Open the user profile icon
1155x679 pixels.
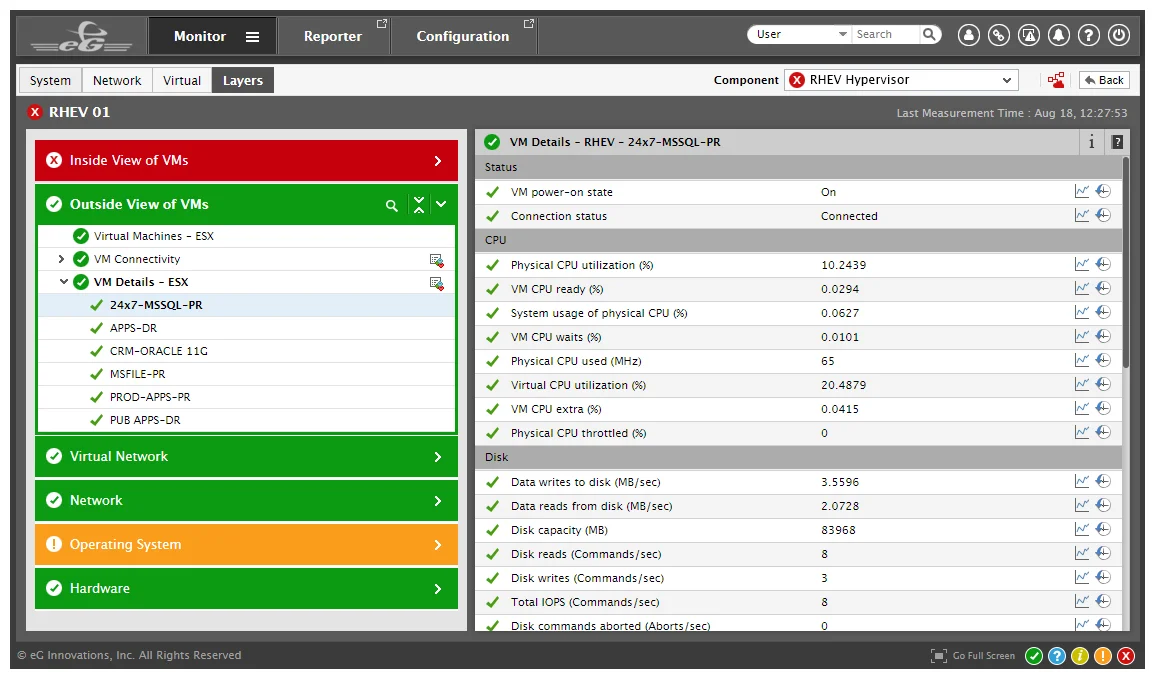tap(969, 35)
